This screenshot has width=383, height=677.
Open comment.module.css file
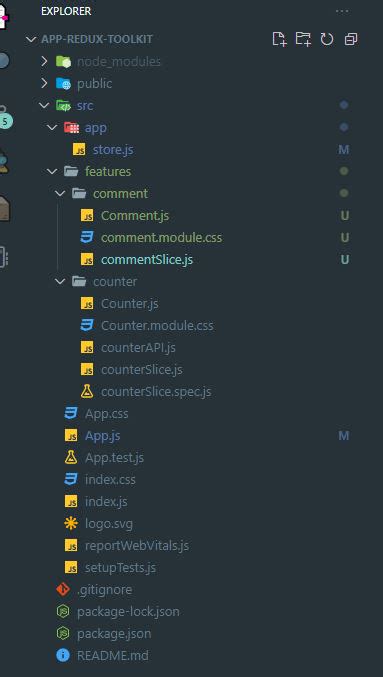pyautogui.click(x=161, y=237)
